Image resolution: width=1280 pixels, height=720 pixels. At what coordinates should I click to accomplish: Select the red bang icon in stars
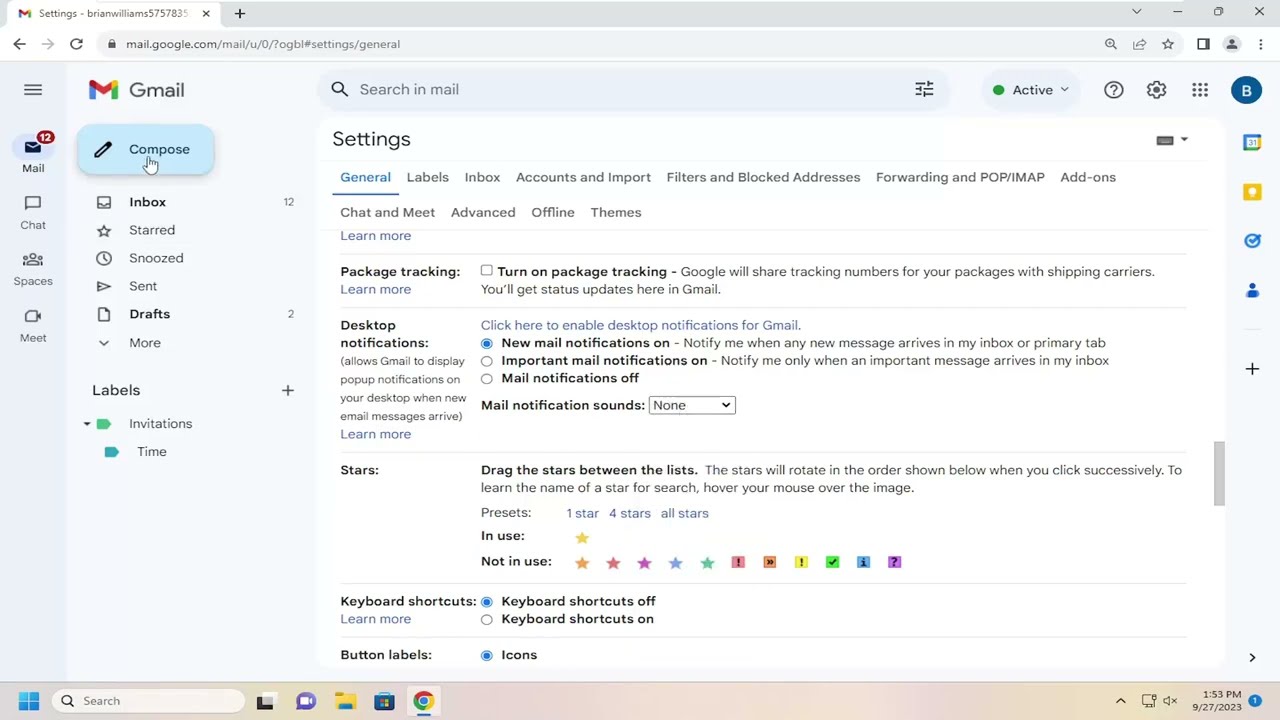[738, 562]
